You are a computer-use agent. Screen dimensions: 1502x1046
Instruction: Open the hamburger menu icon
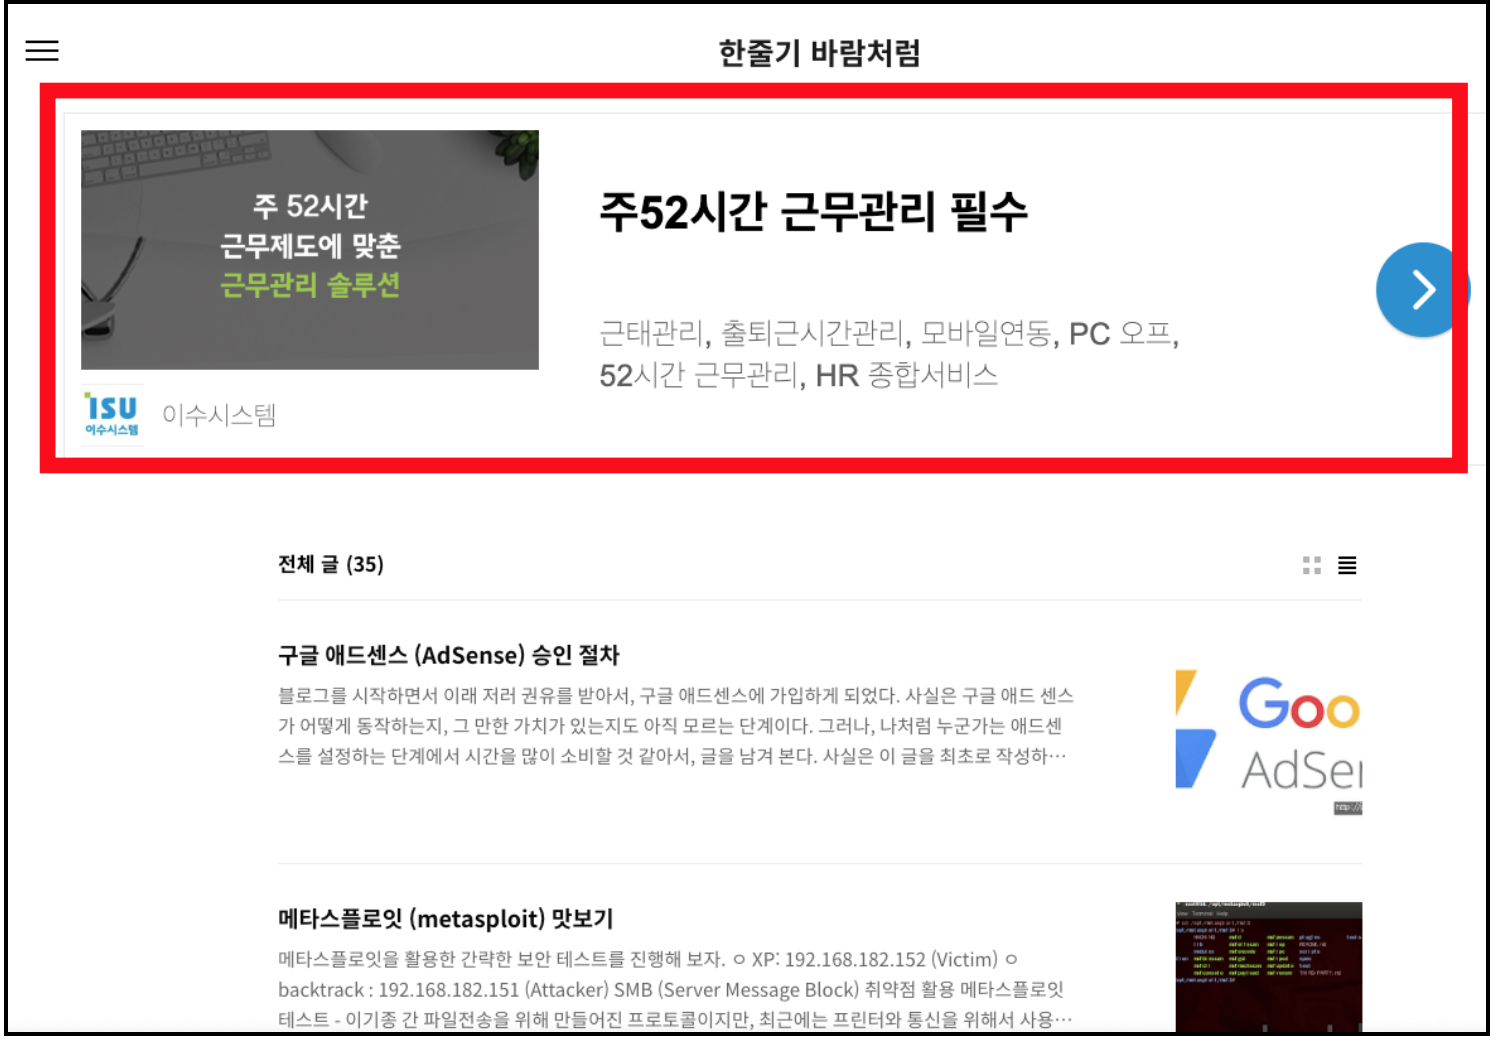coord(42,51)
